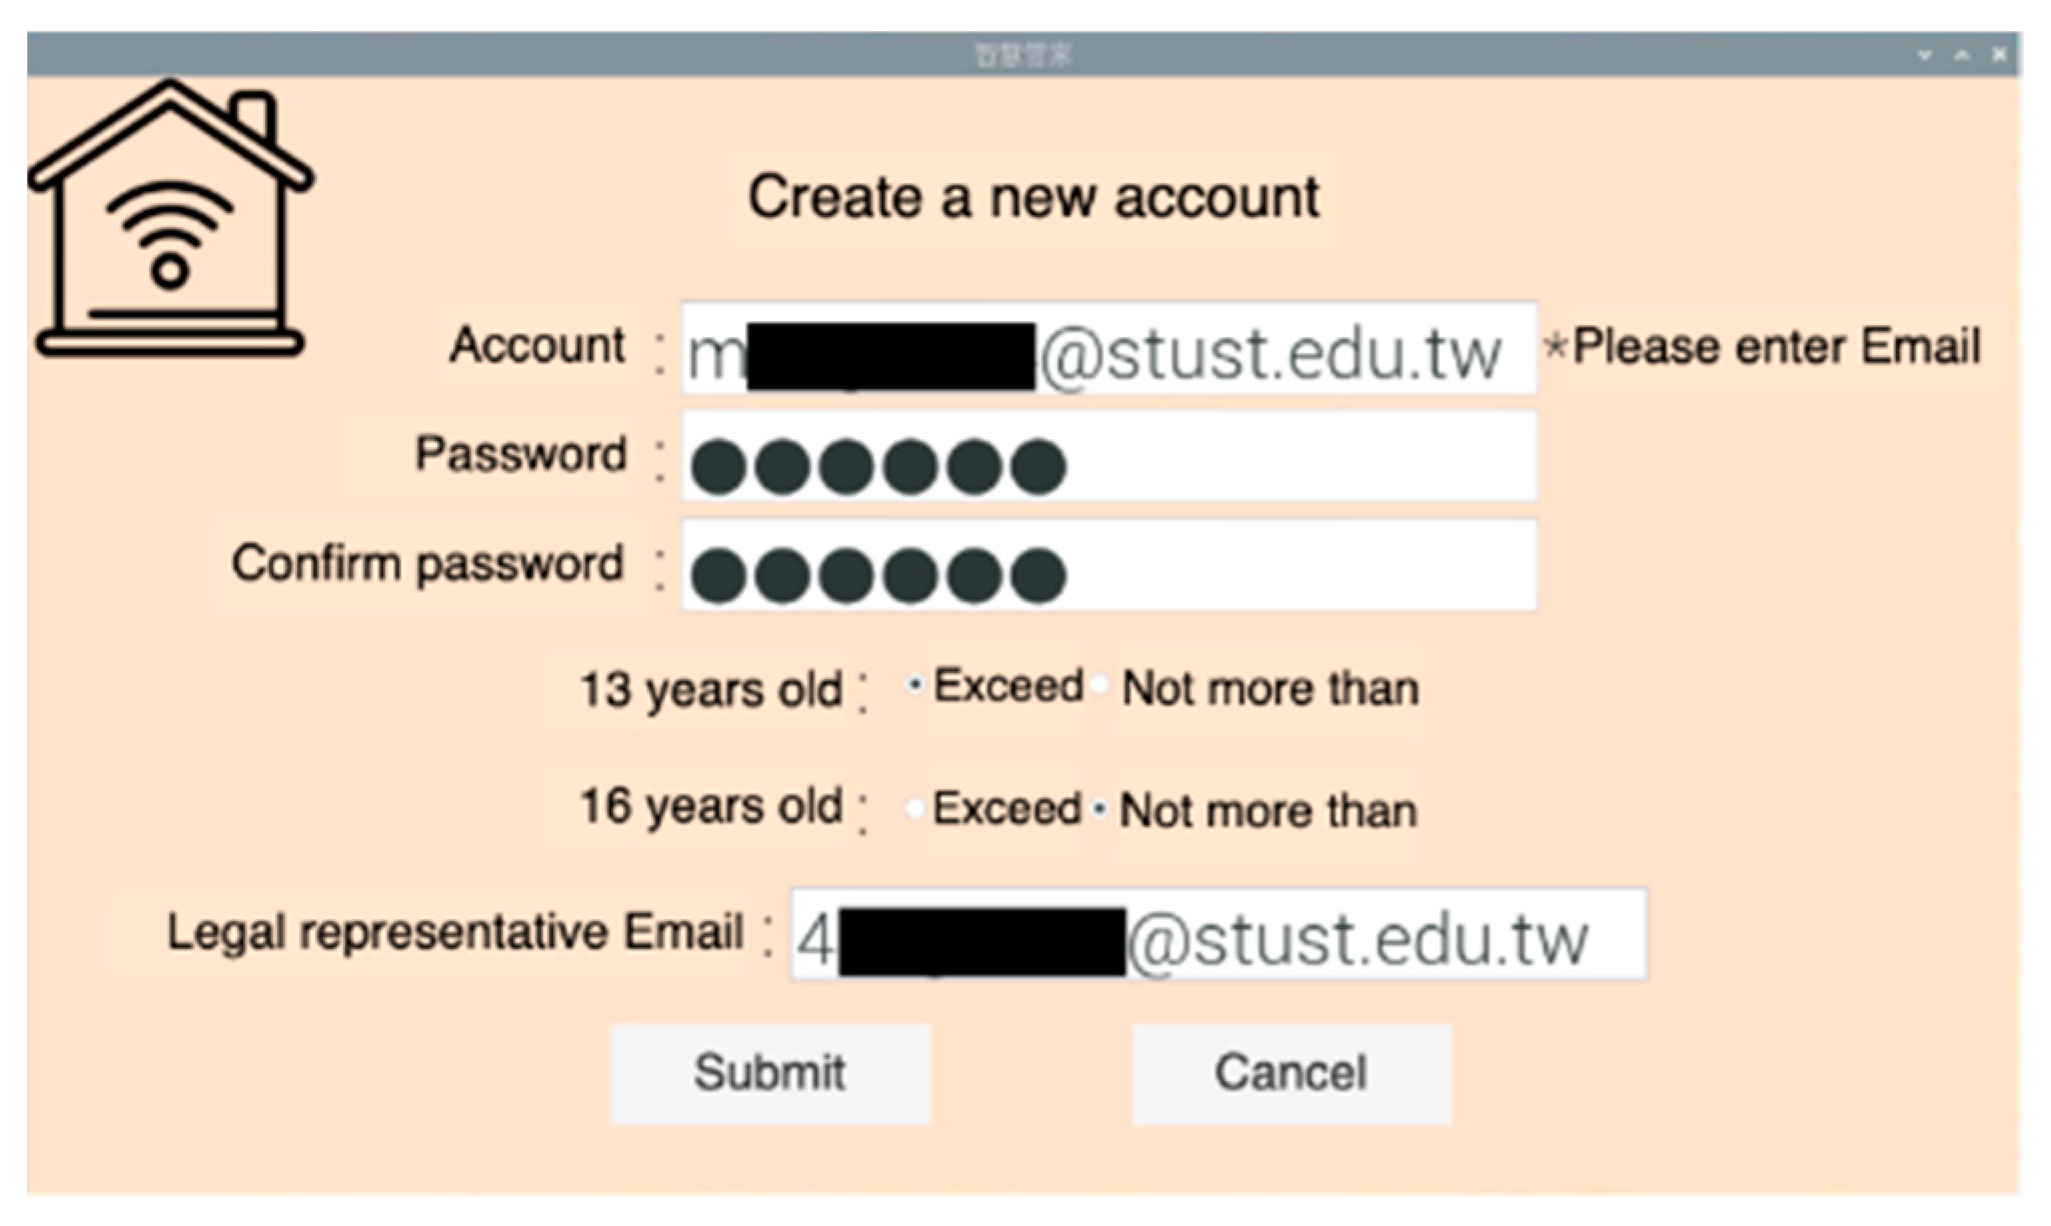
Task: Click the "13 years old" label
Action: tap(711, 689)
